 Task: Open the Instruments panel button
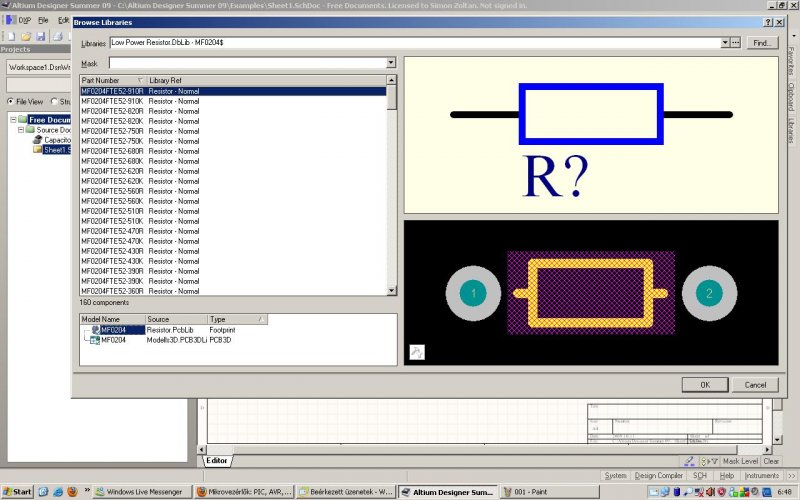(762, 476)
